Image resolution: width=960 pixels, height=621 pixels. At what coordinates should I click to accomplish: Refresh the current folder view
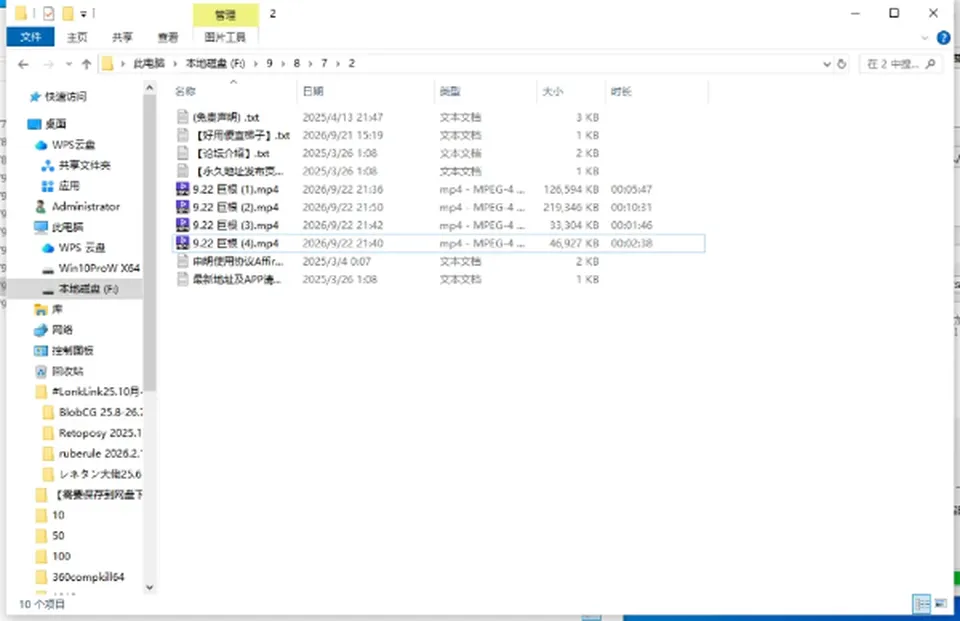point(842,64)
